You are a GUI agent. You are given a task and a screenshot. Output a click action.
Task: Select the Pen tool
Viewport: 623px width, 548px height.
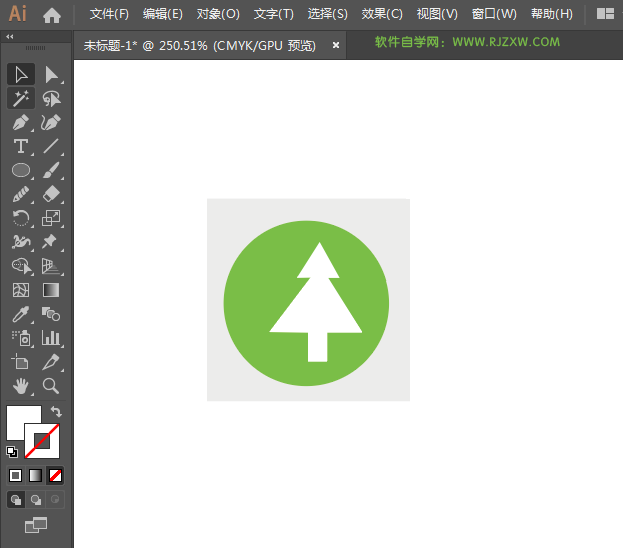coord(21,122)
